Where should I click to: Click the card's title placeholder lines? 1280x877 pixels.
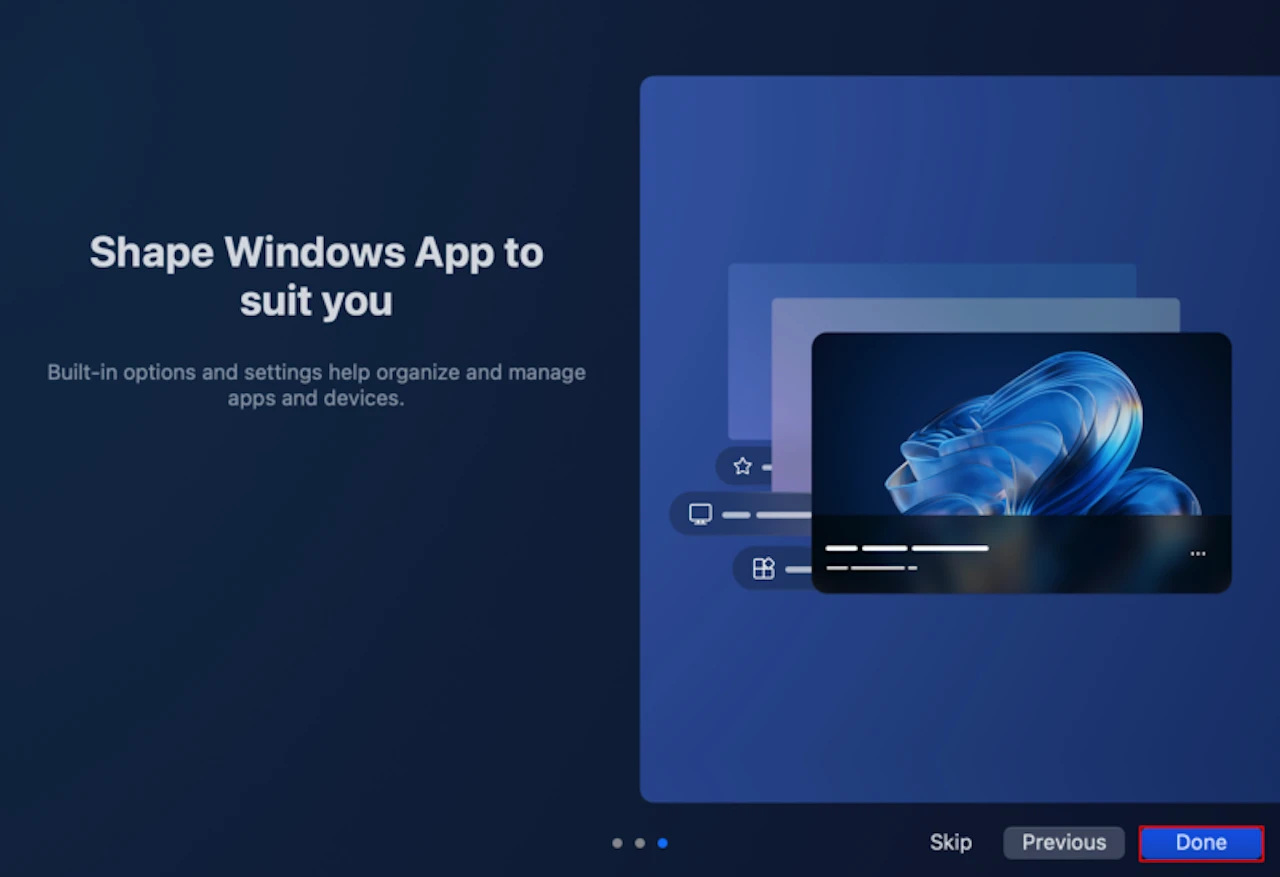(907, 548)
